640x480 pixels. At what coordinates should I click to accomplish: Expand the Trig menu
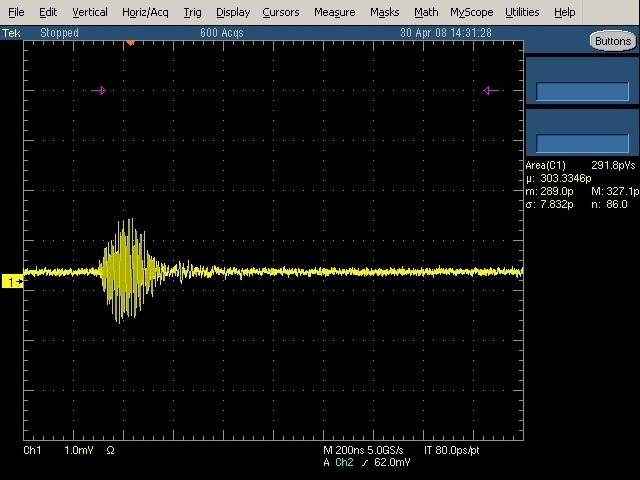192,12
